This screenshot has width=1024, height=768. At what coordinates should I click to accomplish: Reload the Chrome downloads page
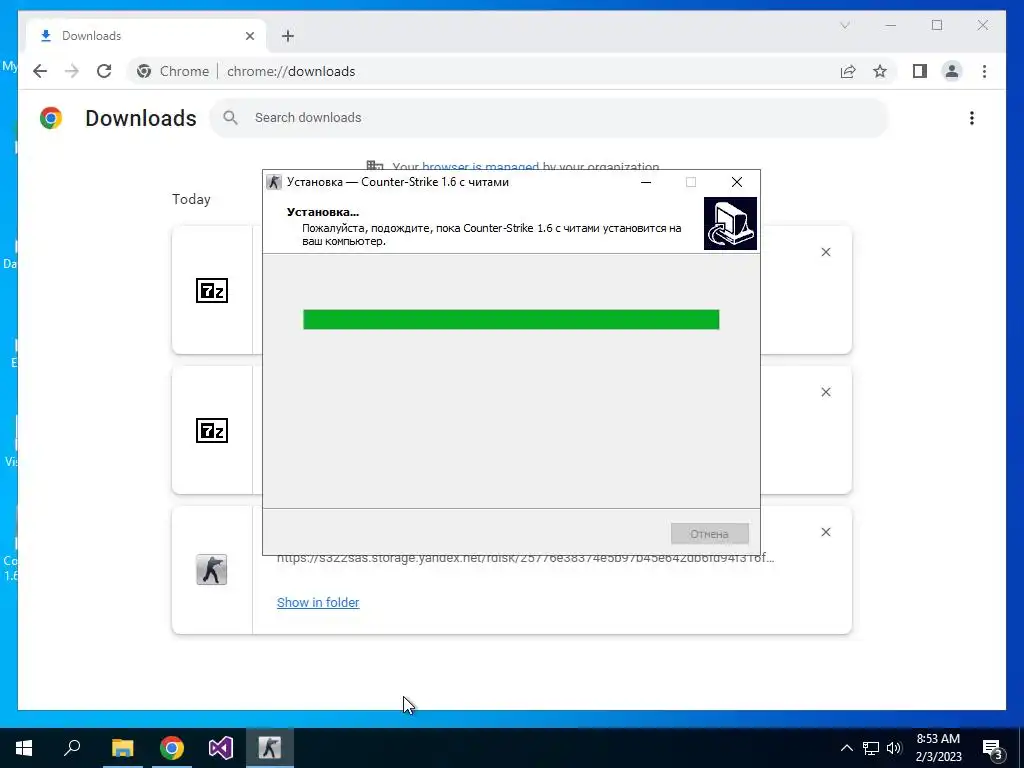point(104,71)
